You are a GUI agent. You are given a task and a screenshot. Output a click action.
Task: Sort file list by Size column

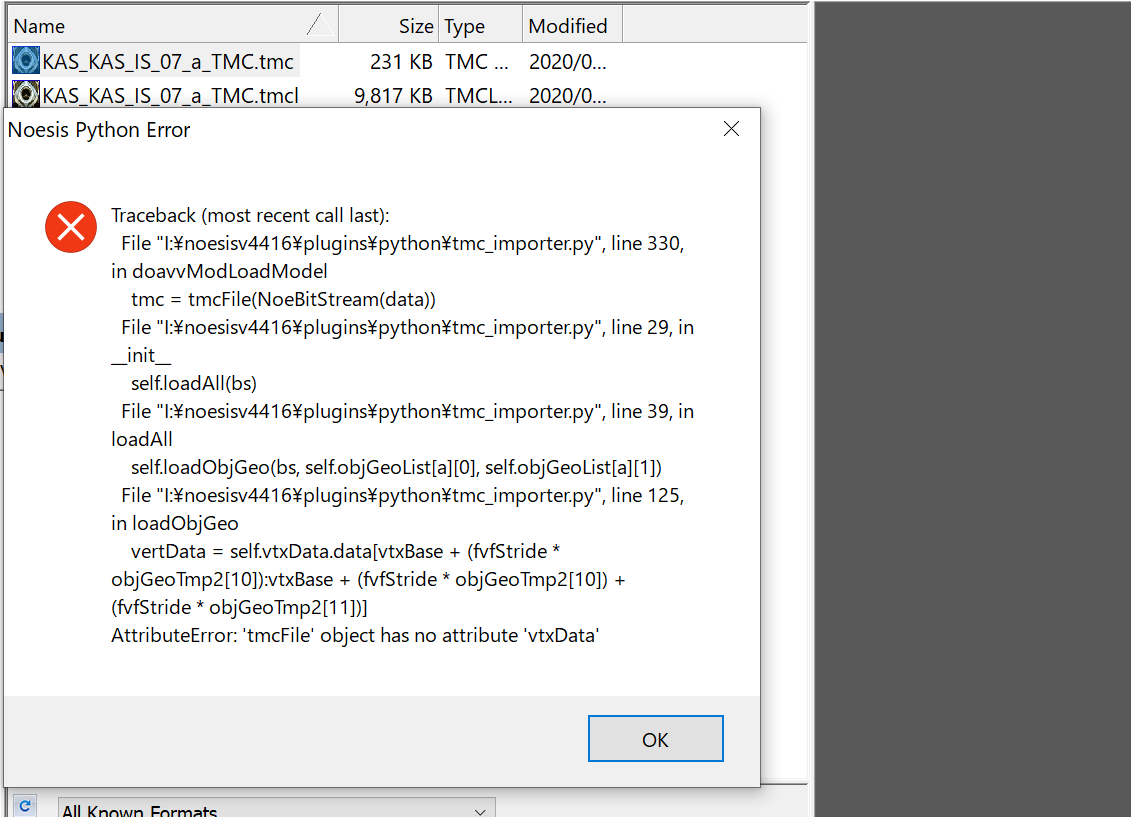coord(389,26)
